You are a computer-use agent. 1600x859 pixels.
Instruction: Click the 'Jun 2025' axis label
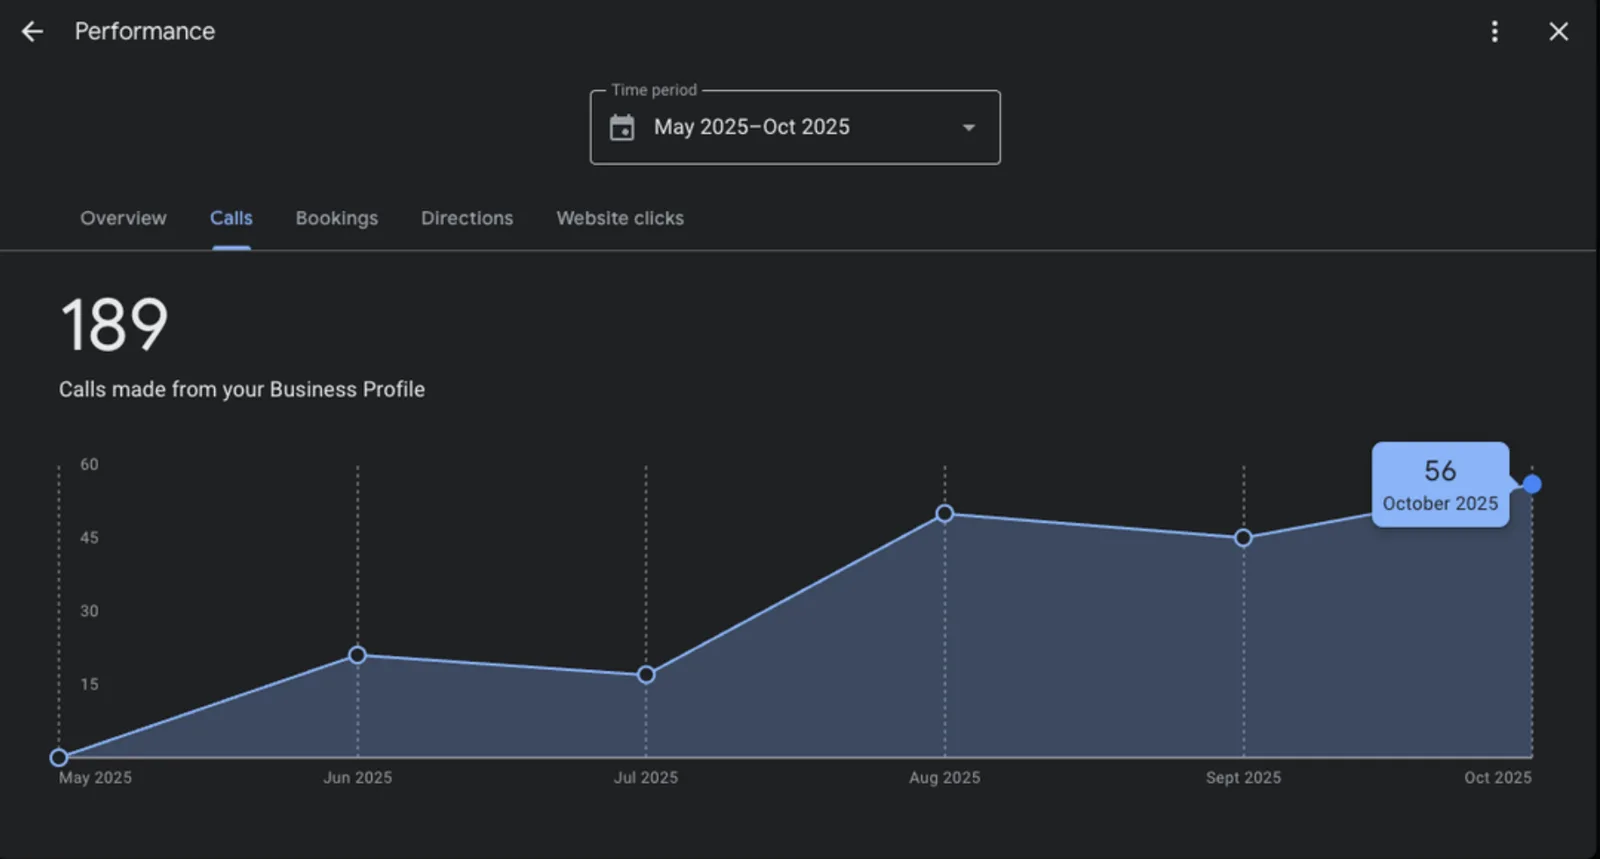357,778
